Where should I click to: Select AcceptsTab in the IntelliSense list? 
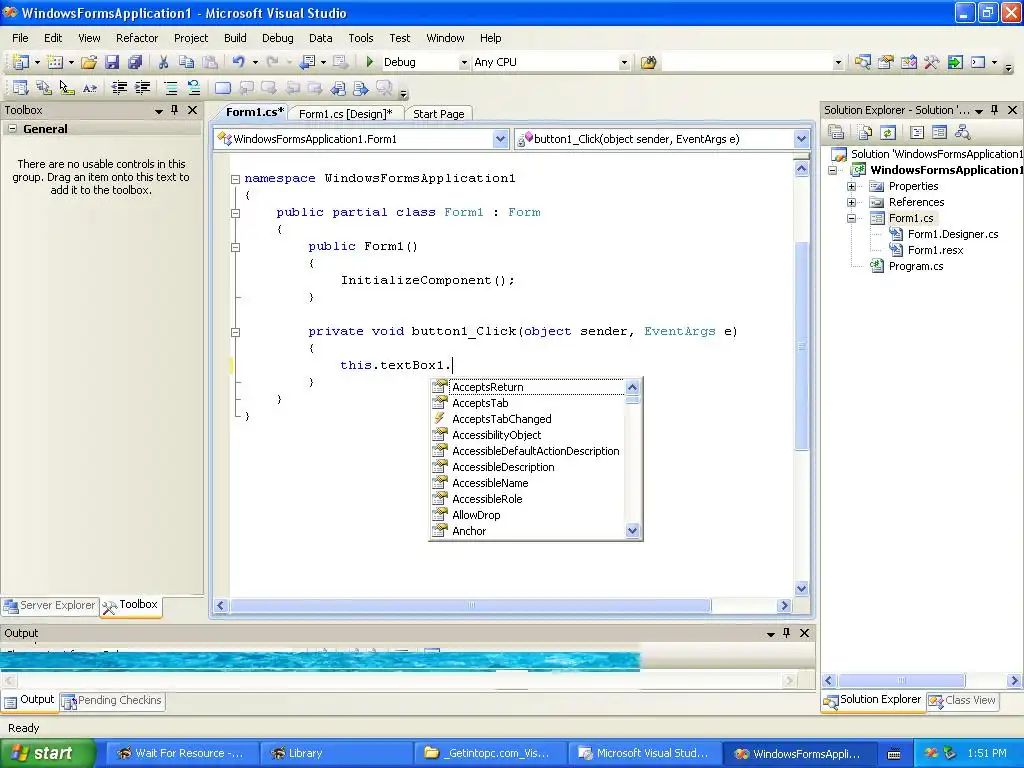pyautogui.click(x=480, y=403)
